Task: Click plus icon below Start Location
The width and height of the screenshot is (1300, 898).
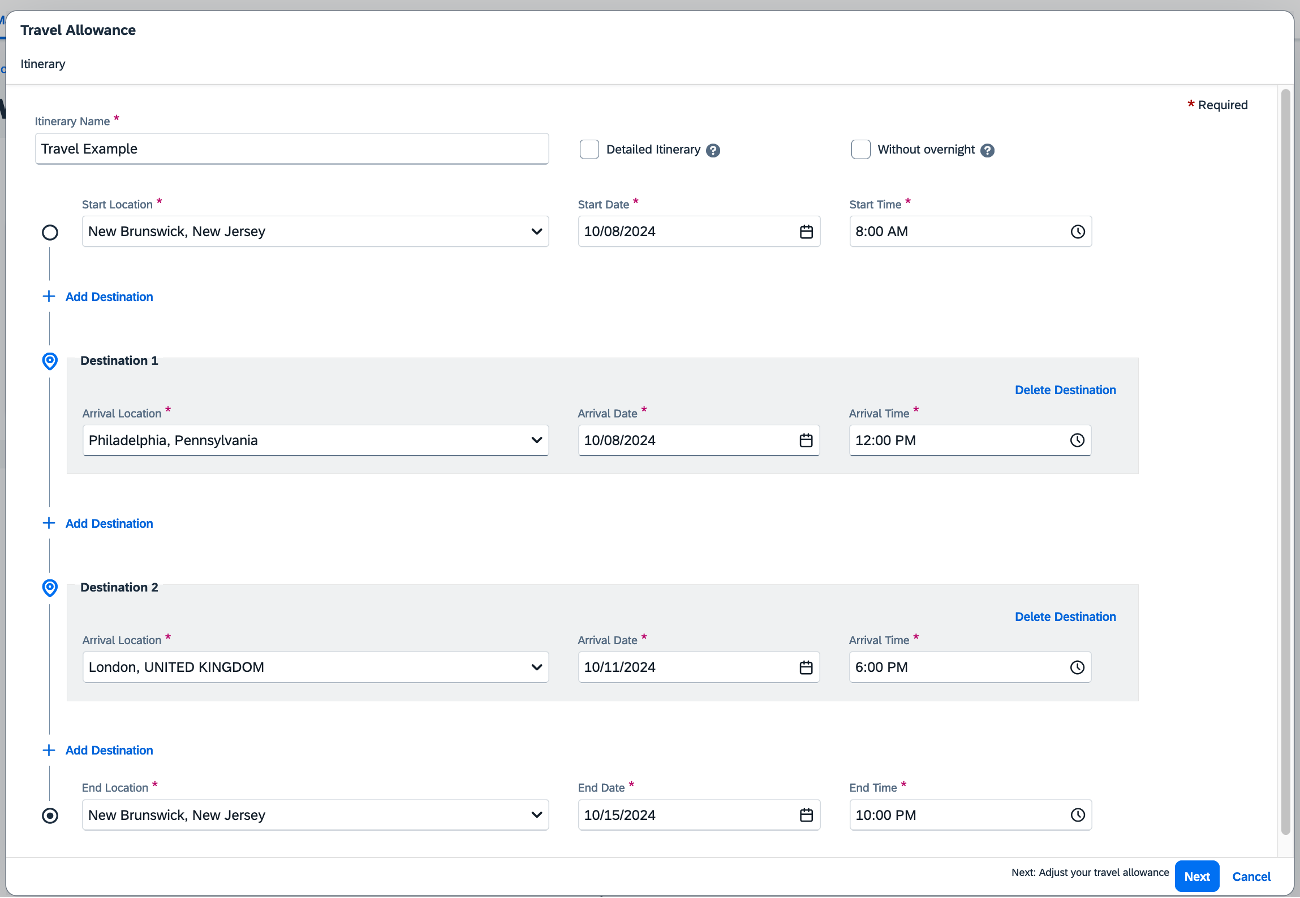Action: click(49, 297)
